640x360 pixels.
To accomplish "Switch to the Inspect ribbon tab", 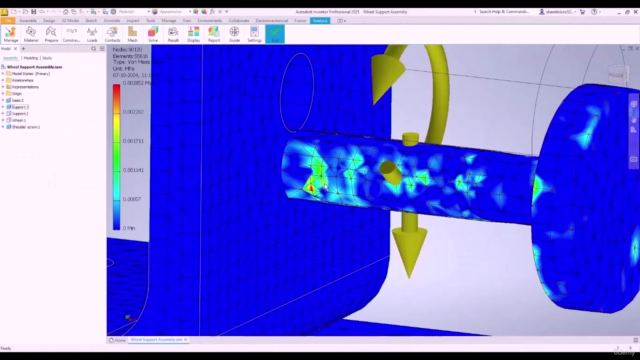I will (133, 20).
